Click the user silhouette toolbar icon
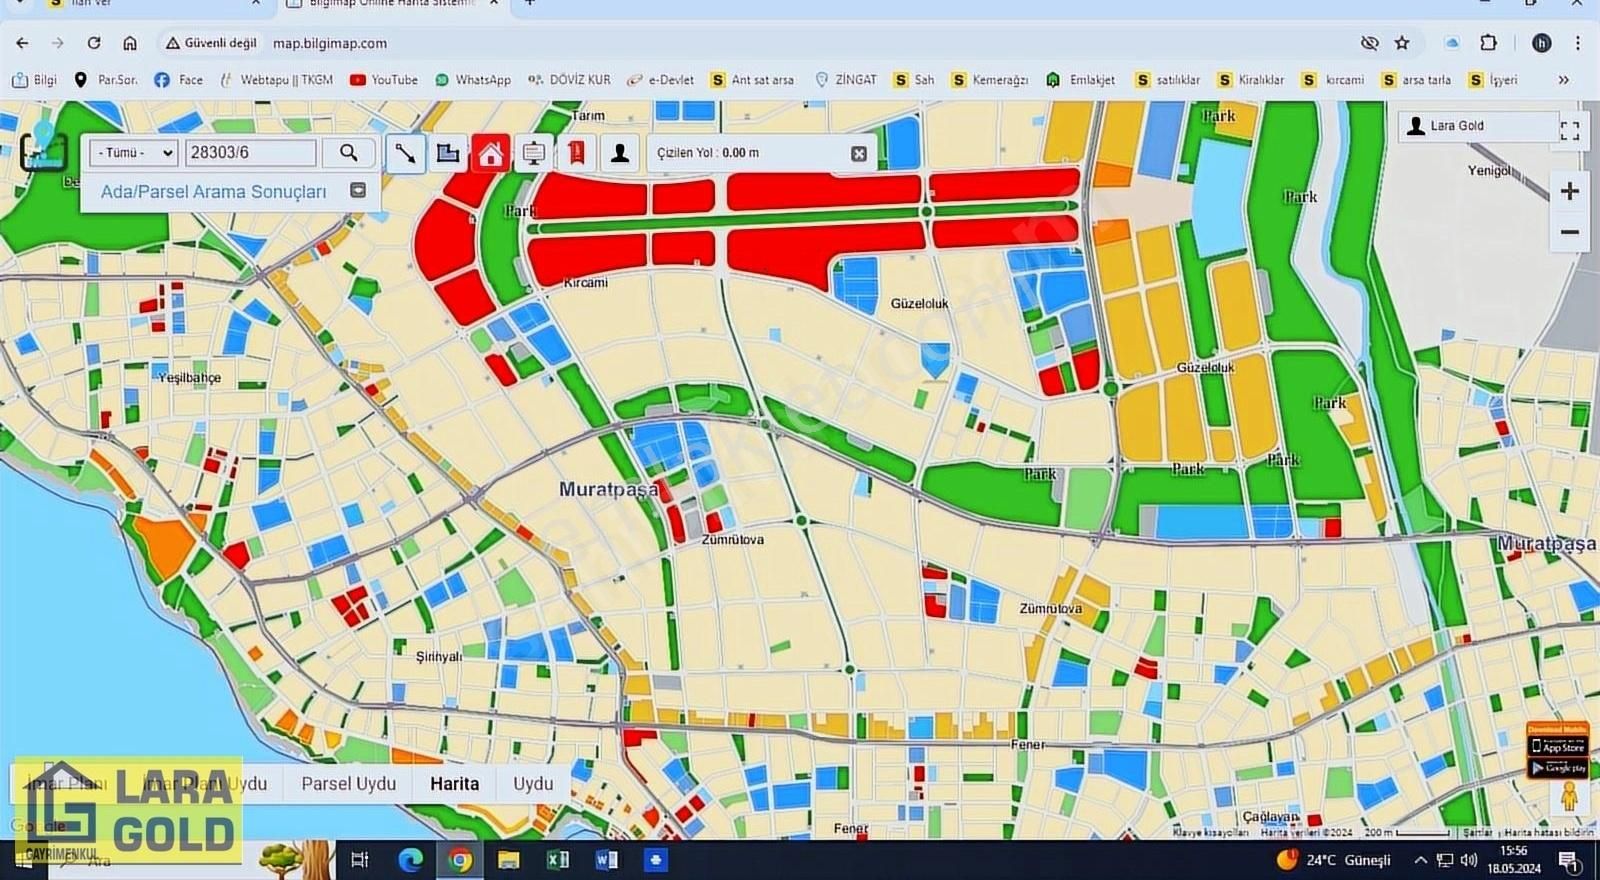The width and height of the screenshot is (1600, 880). tap(620, 153)
